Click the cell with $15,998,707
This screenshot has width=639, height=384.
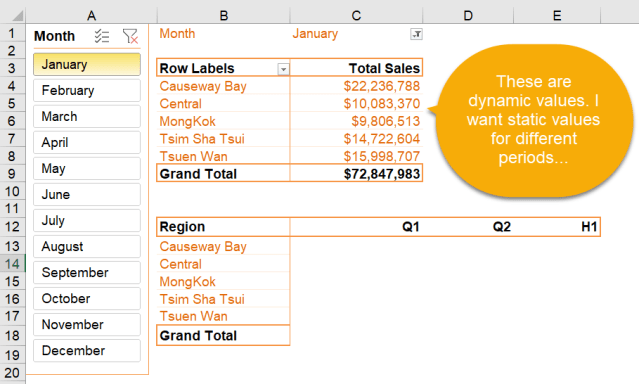point(356,156)
